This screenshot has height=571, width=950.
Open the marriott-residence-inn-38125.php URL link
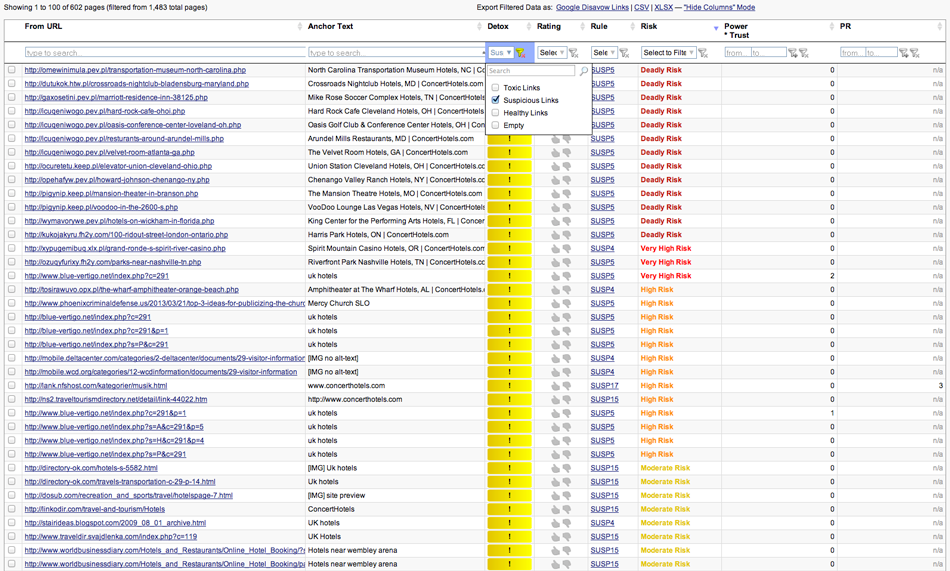(116, 98)
